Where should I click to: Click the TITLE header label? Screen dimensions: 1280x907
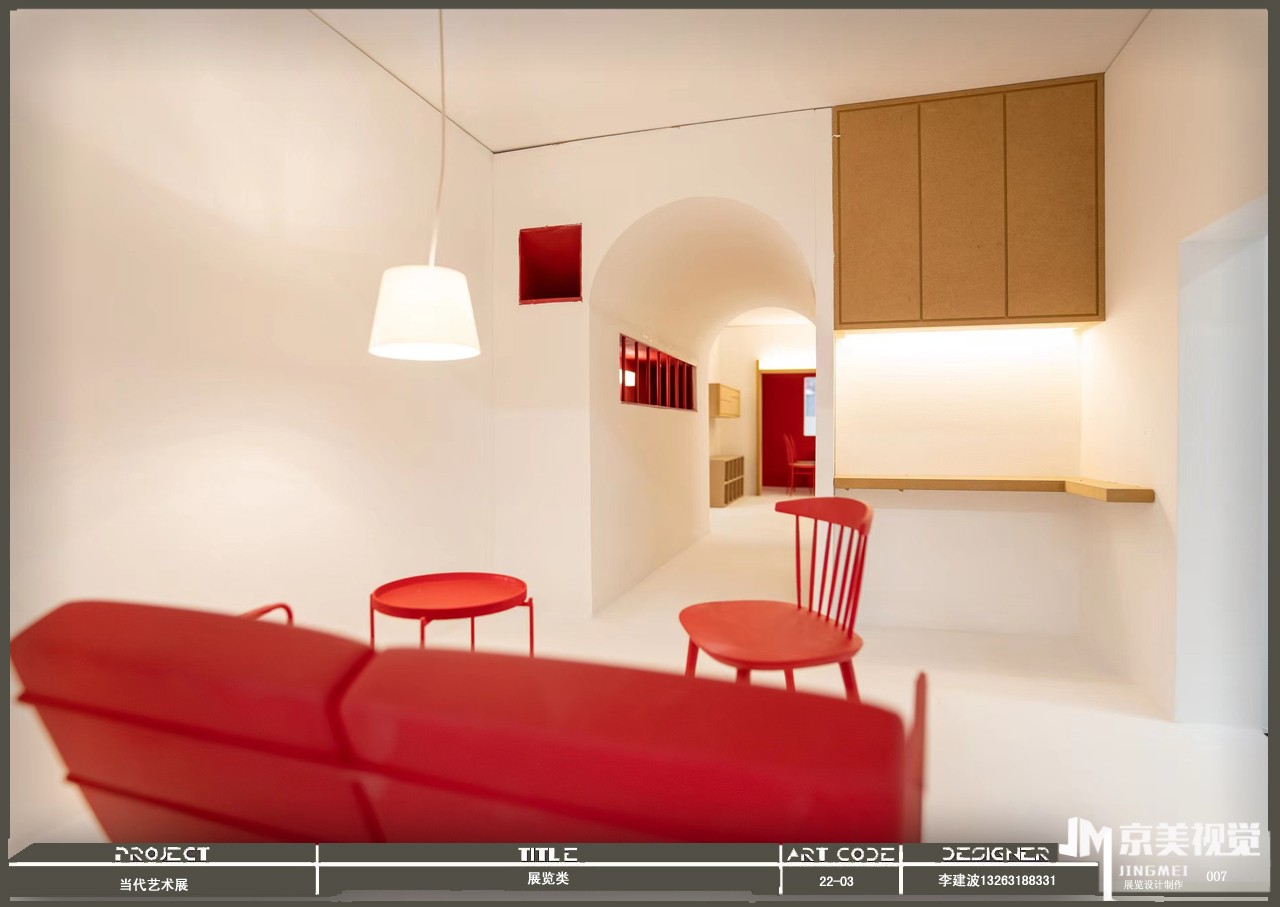click(x=547, y=854)
